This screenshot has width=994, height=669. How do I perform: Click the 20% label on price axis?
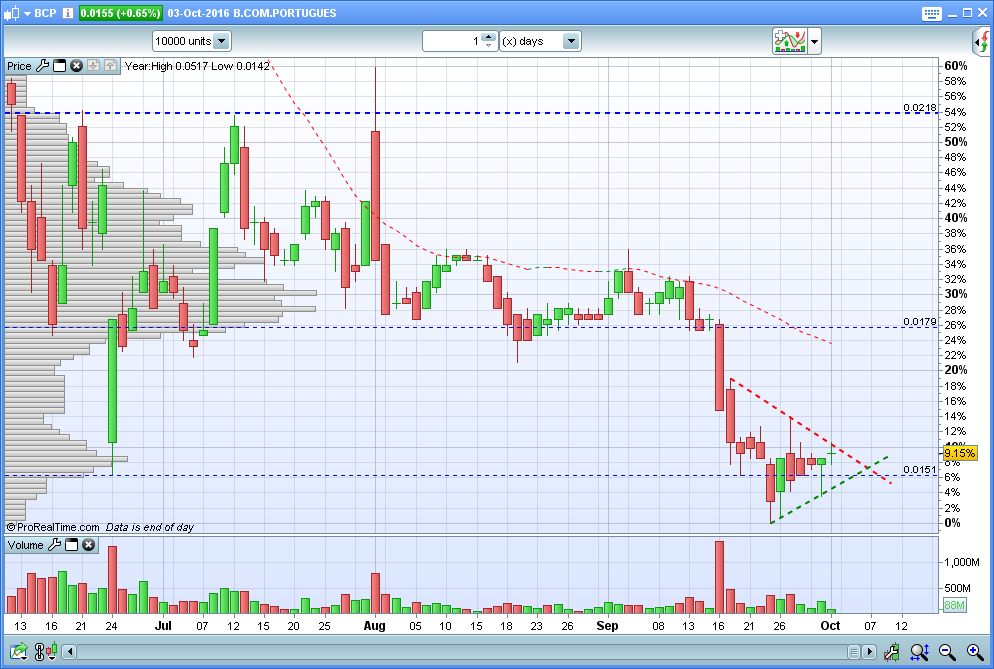[x=955, y=370]
